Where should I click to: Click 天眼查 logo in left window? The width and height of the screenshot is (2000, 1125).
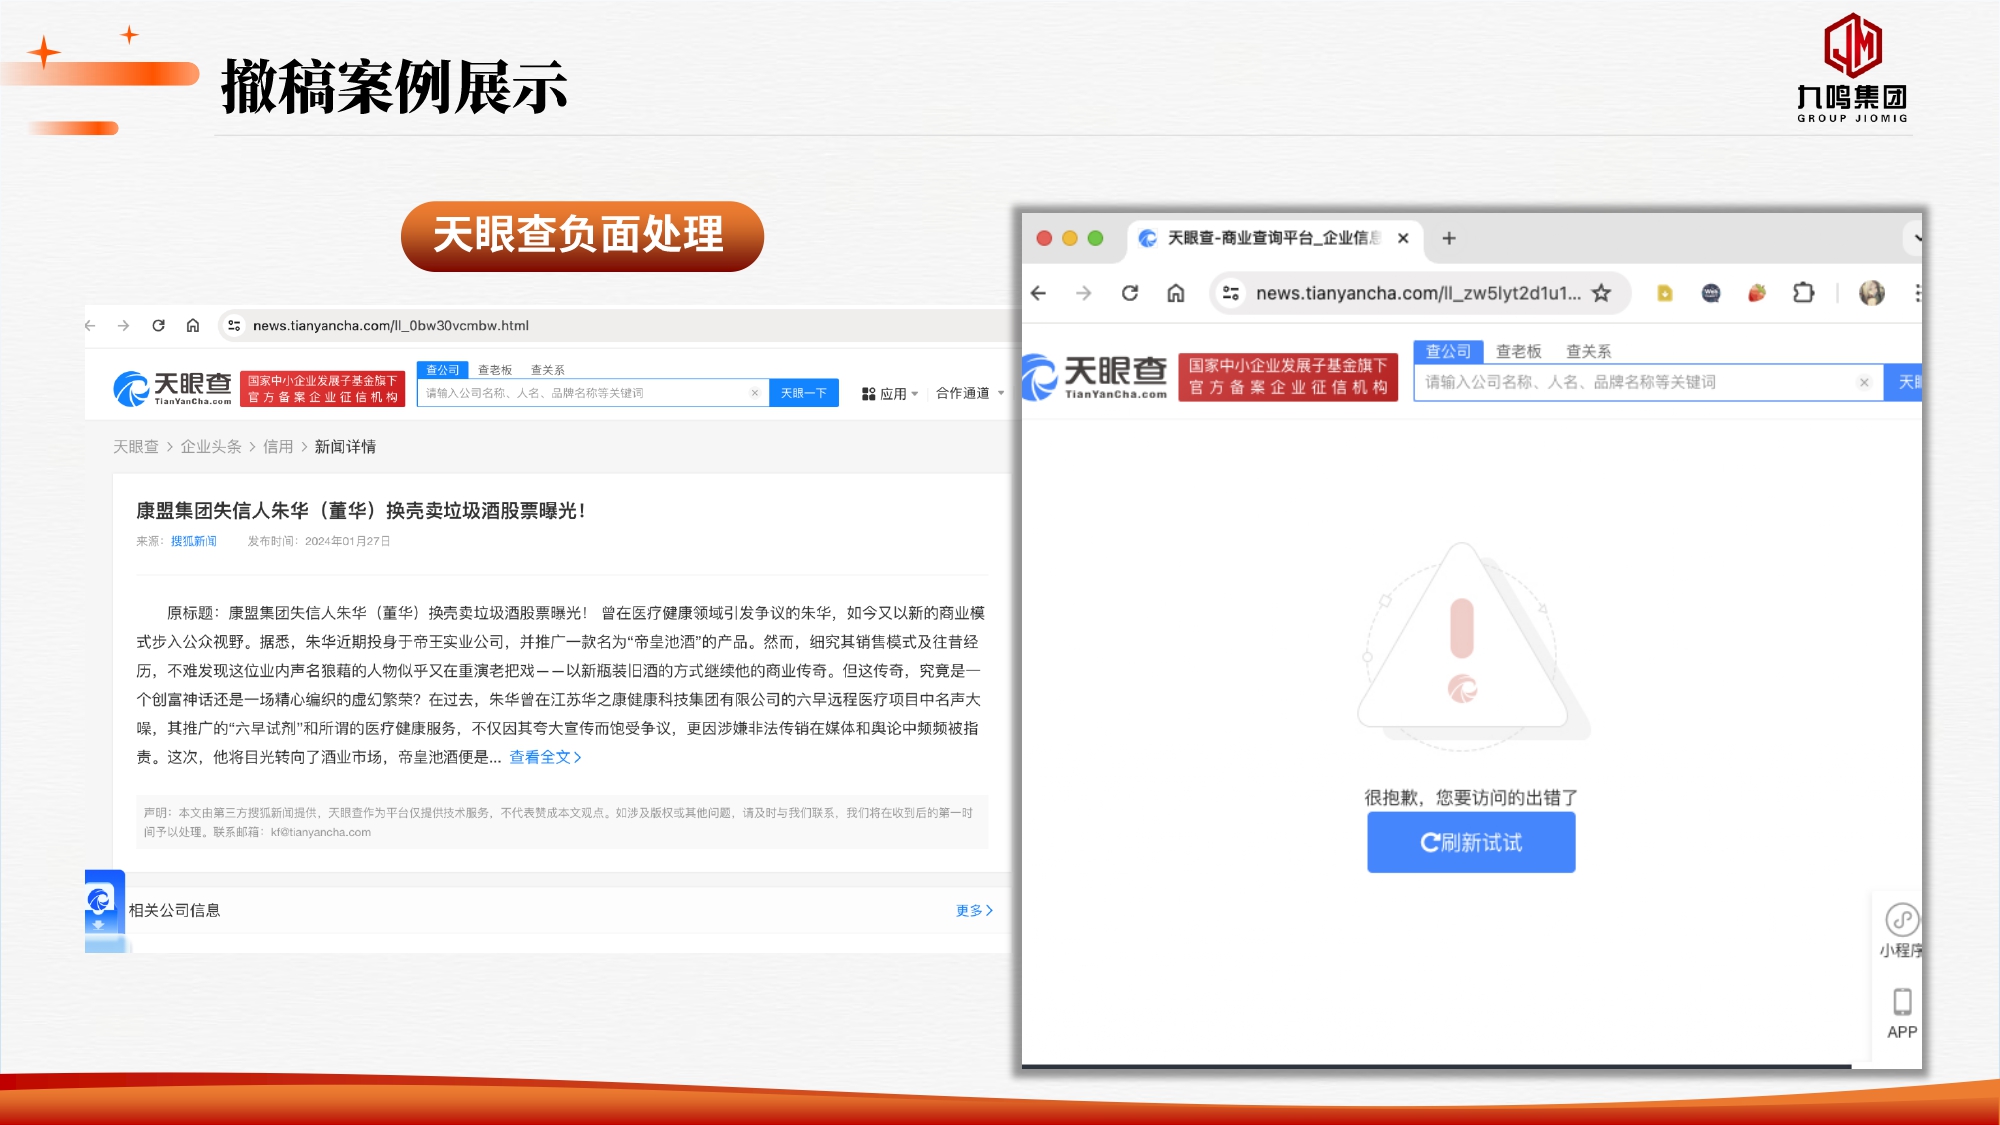coord(172,388)
